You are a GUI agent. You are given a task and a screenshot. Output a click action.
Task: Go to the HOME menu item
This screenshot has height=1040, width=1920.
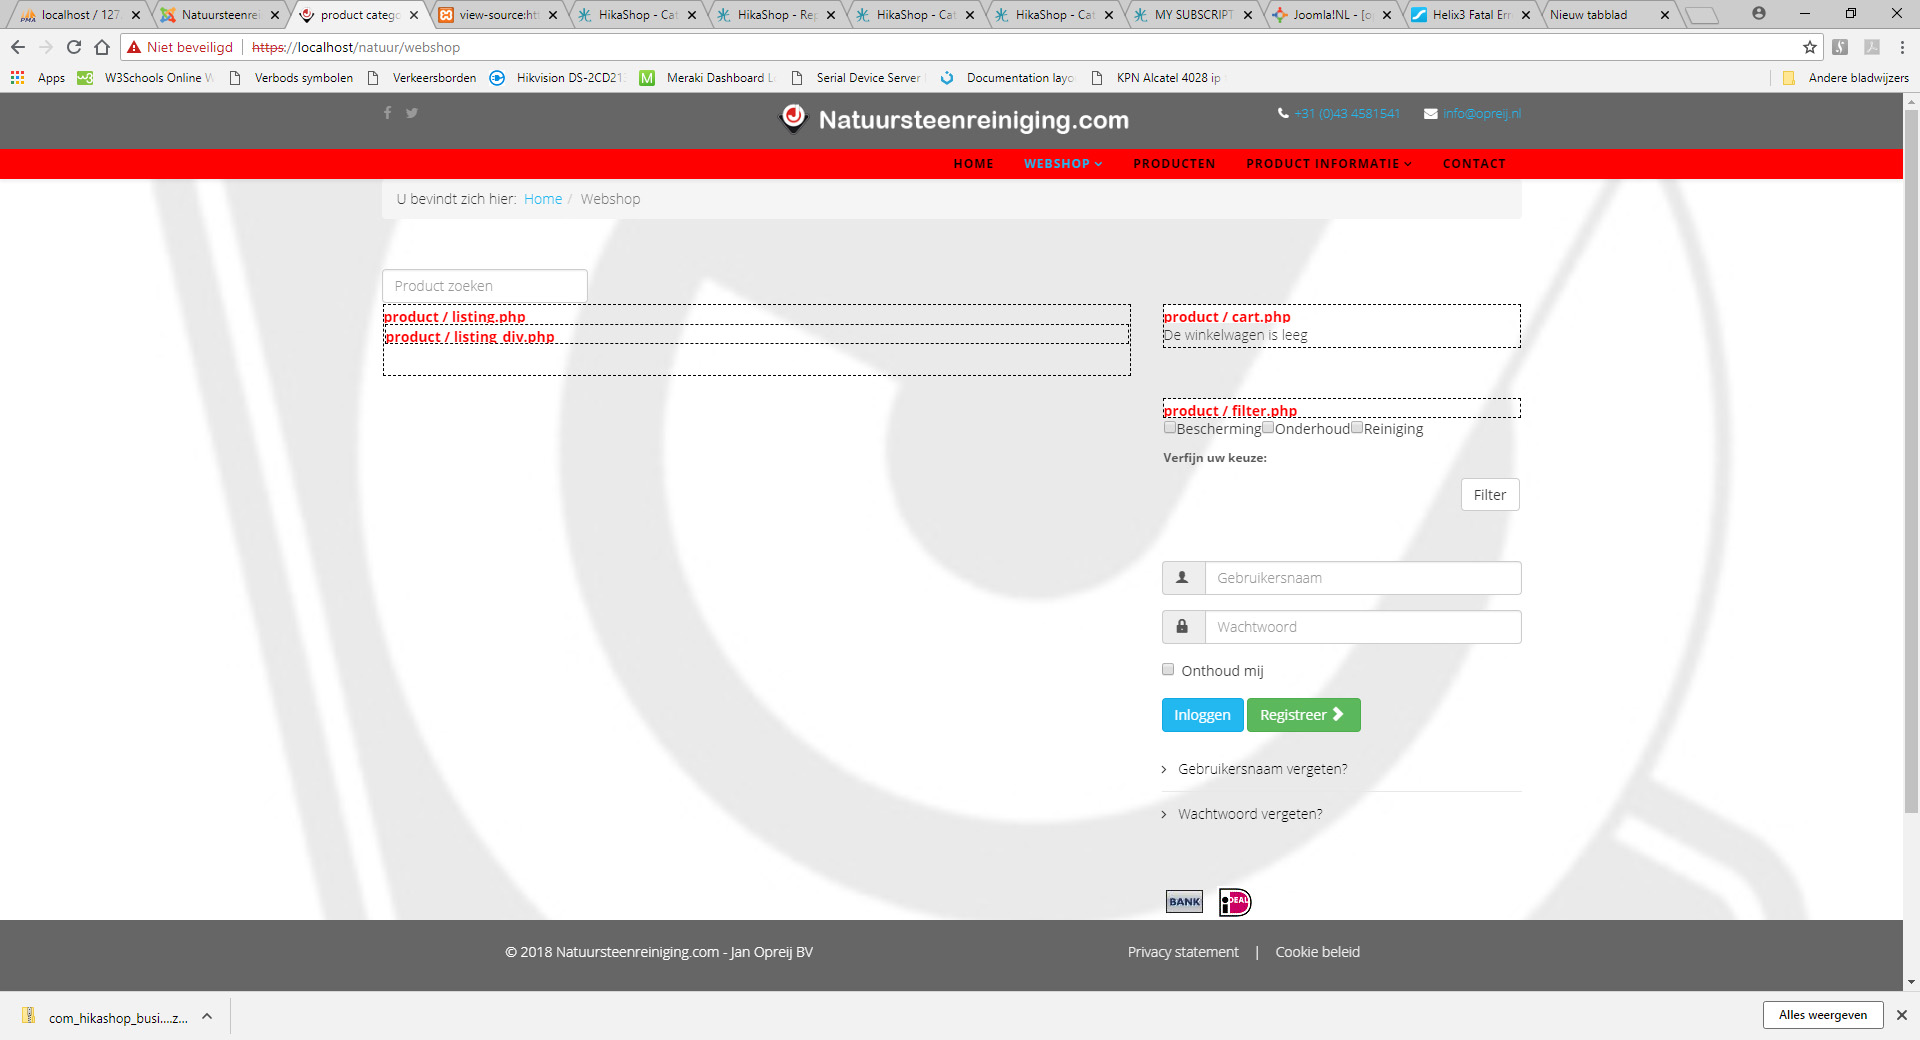click(973, 164)
